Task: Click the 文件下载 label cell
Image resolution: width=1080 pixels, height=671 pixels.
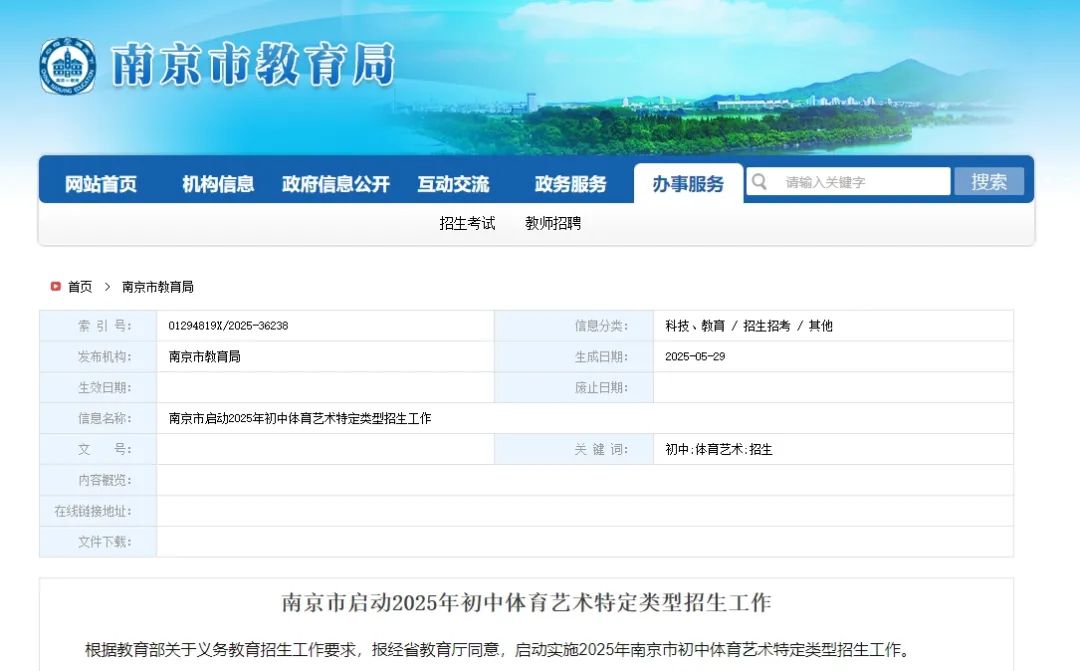Action: (98, 542)
